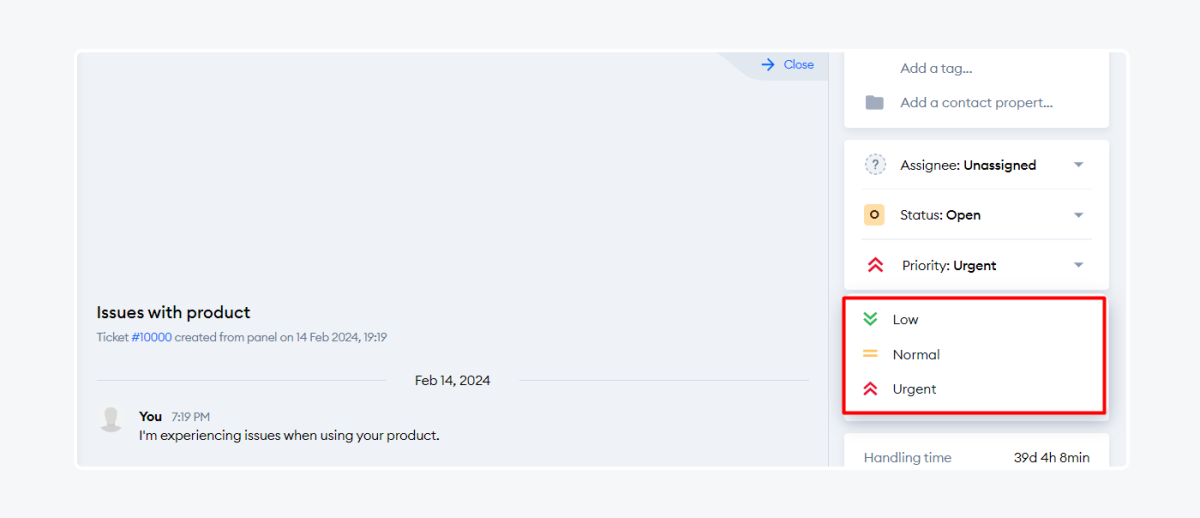Click the user avatar next to You
1200x518 pixels.
[111, 419]
